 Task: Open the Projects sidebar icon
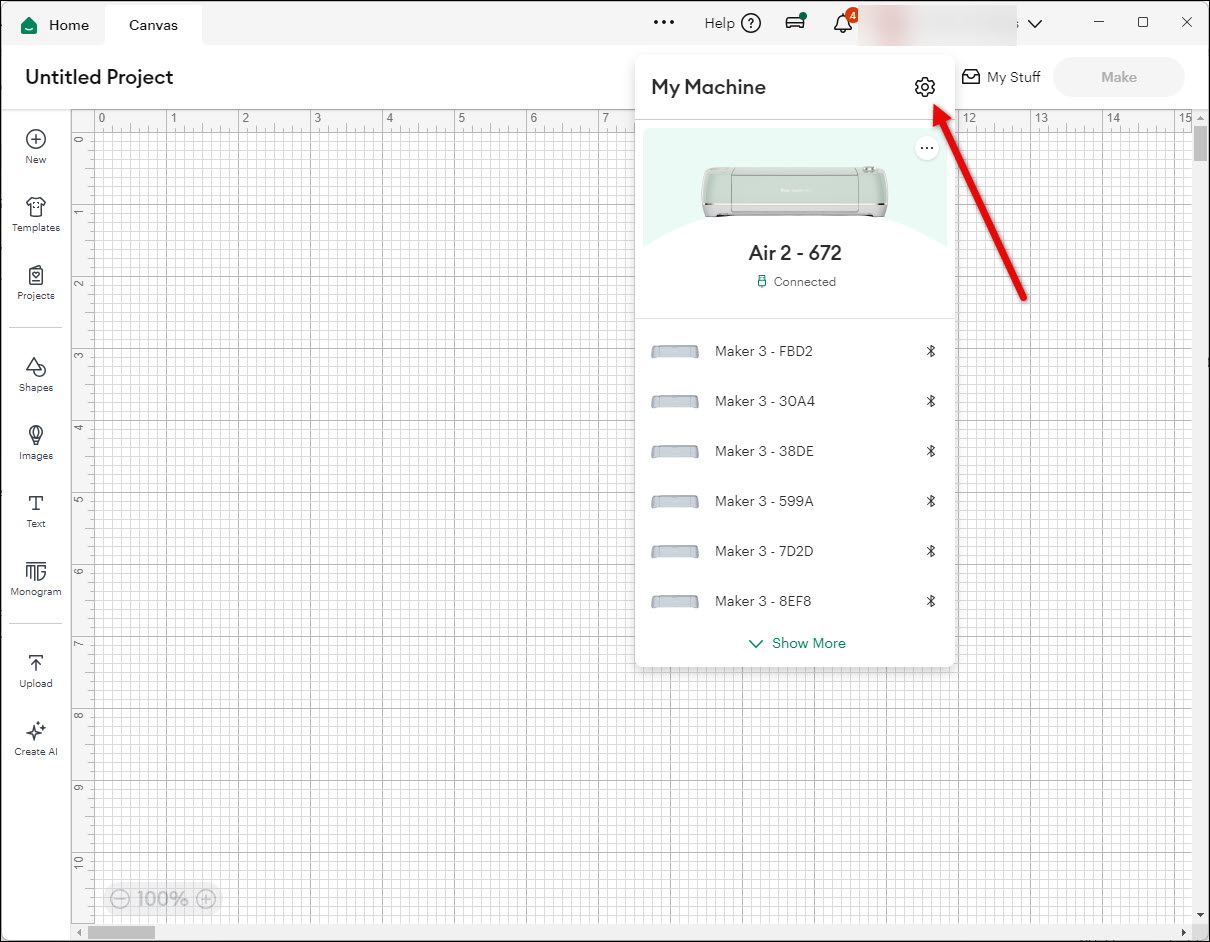click(x=36, y=276)
